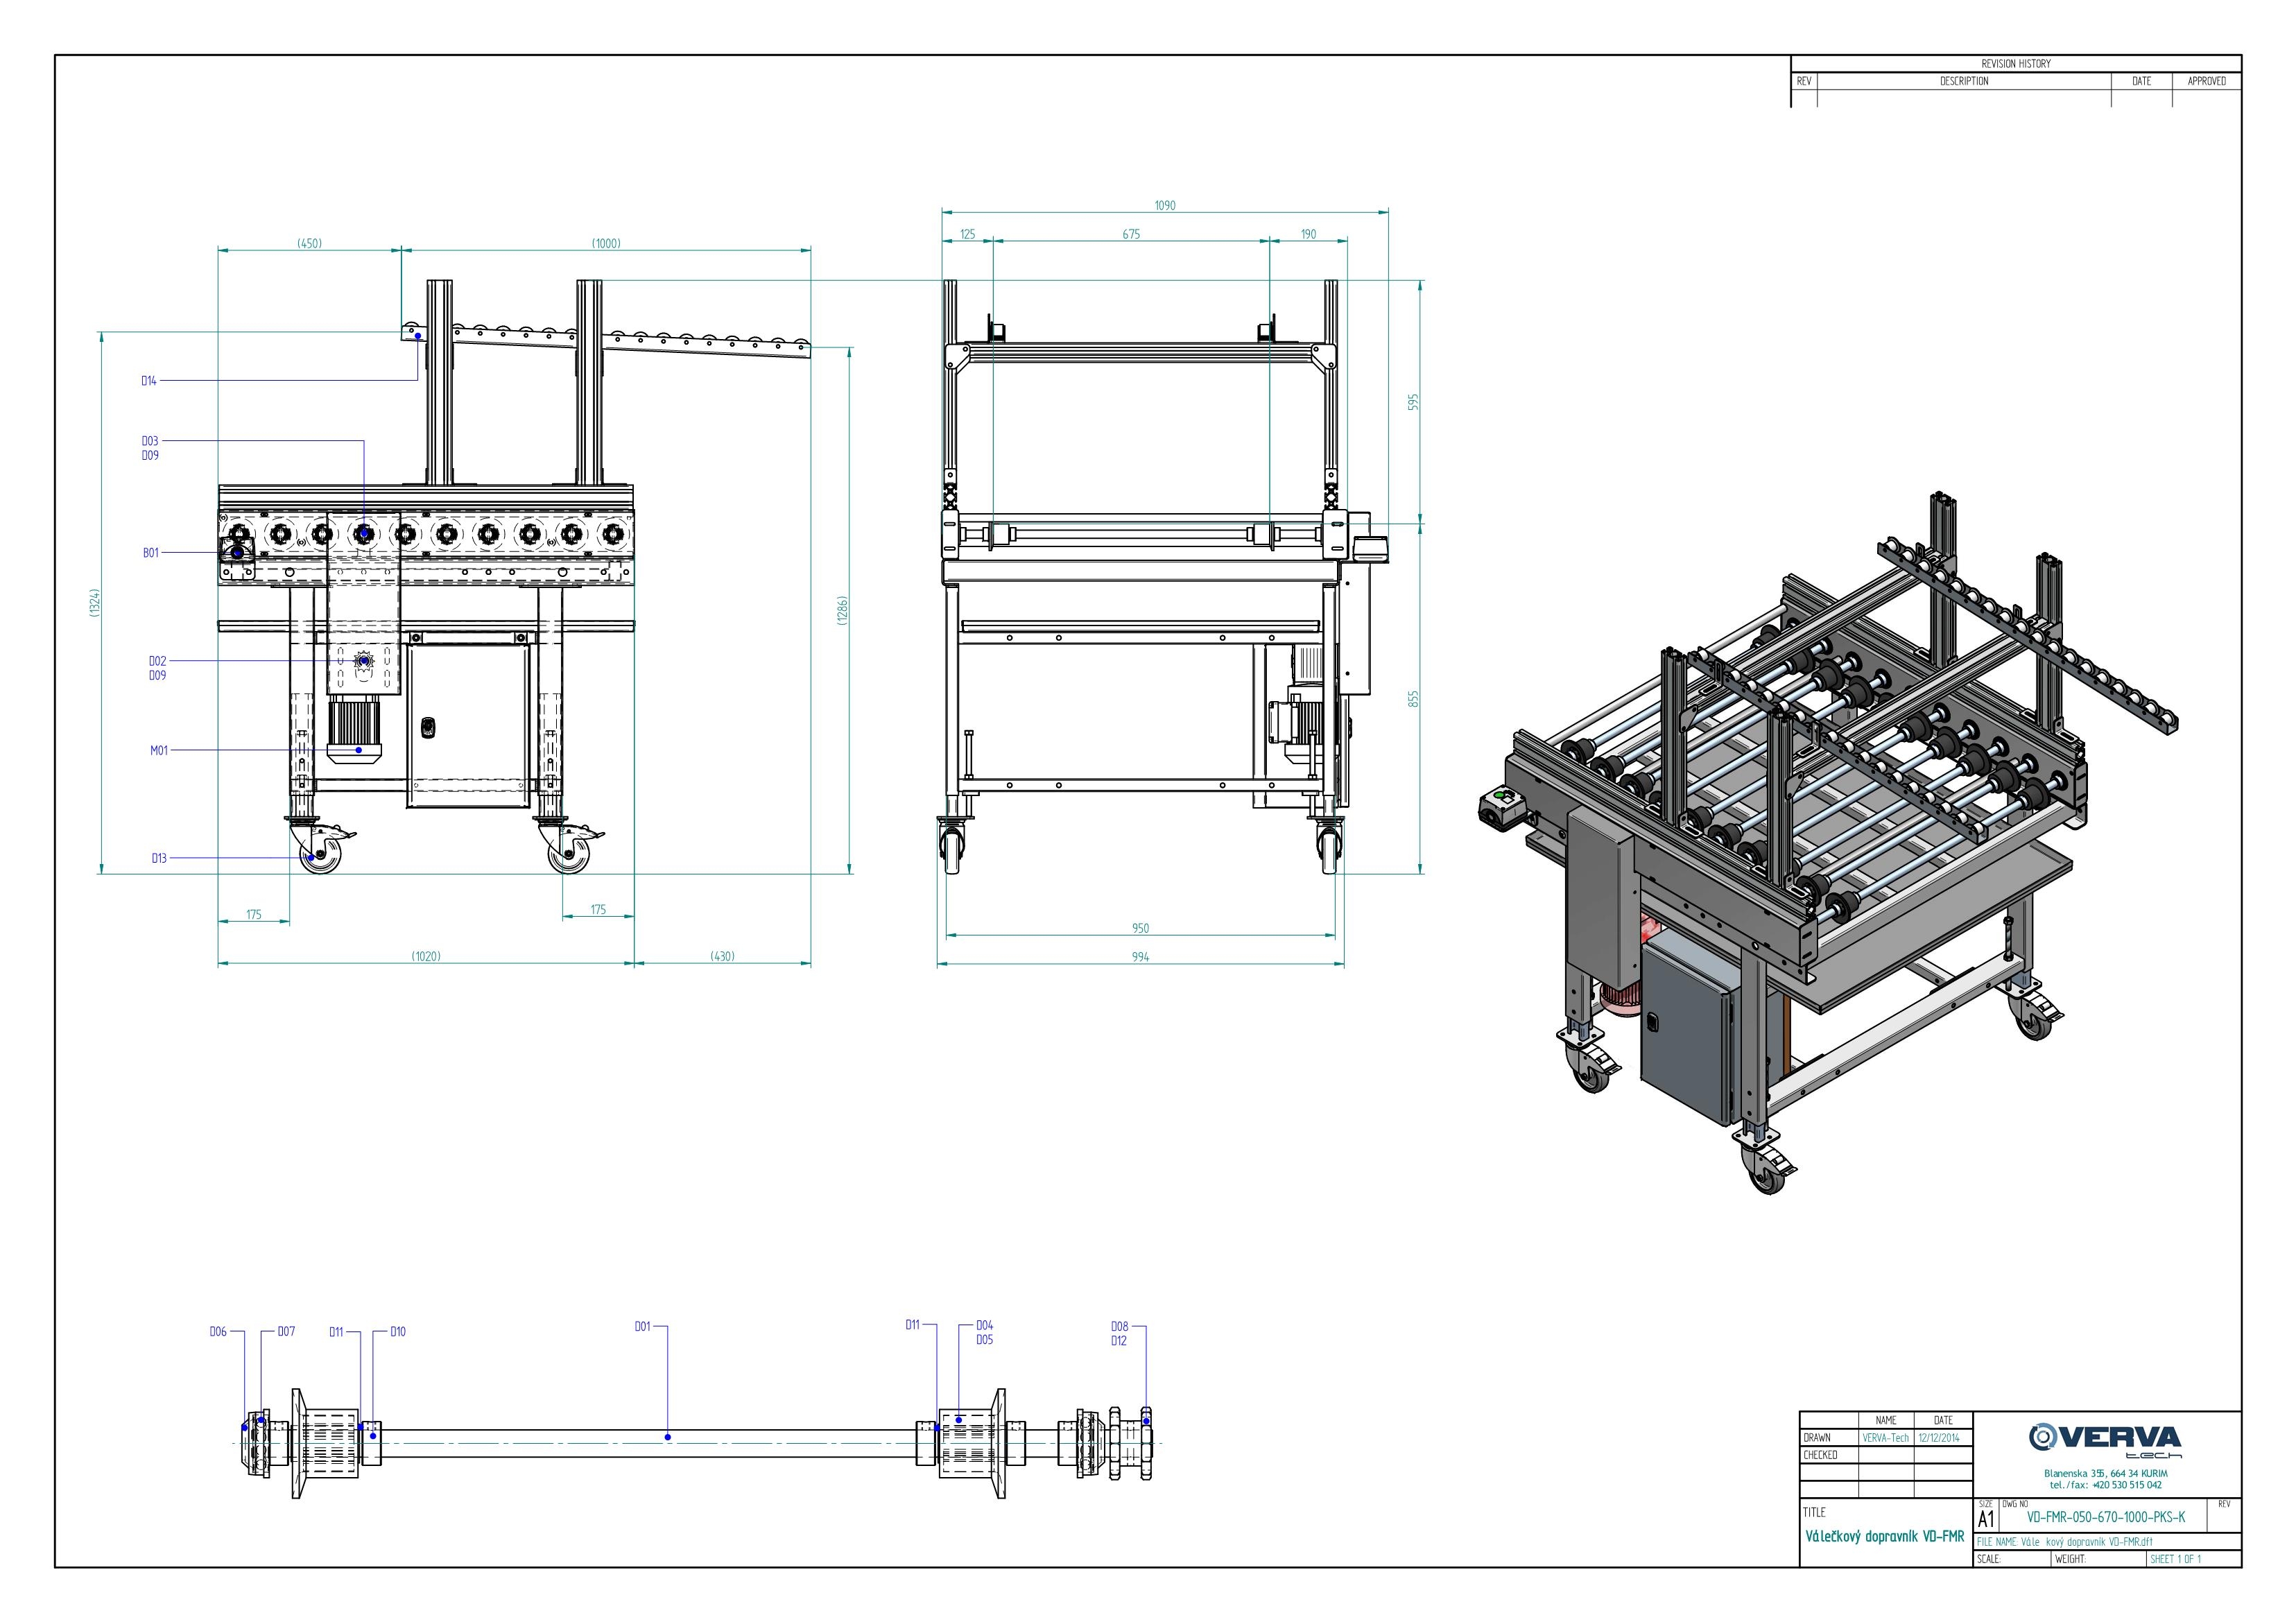Click the Válečkový dopravník VD-FMR title
This screenshot has width=2296, height=1622.
1884,1537
